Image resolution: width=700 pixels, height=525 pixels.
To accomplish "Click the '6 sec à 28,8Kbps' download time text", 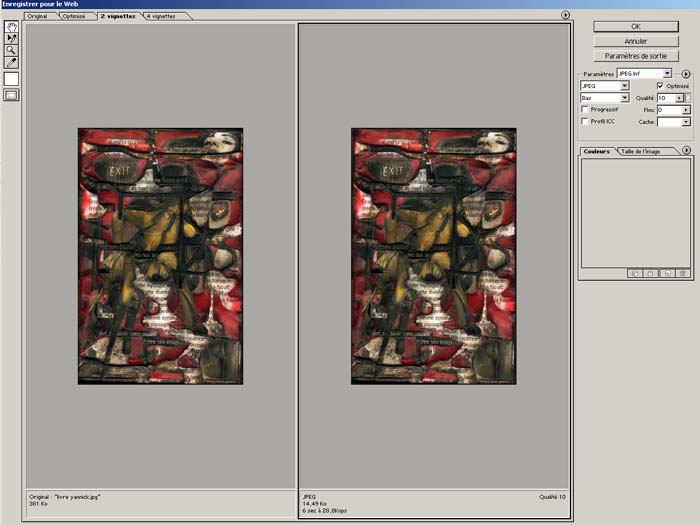I will pos(324,510).
